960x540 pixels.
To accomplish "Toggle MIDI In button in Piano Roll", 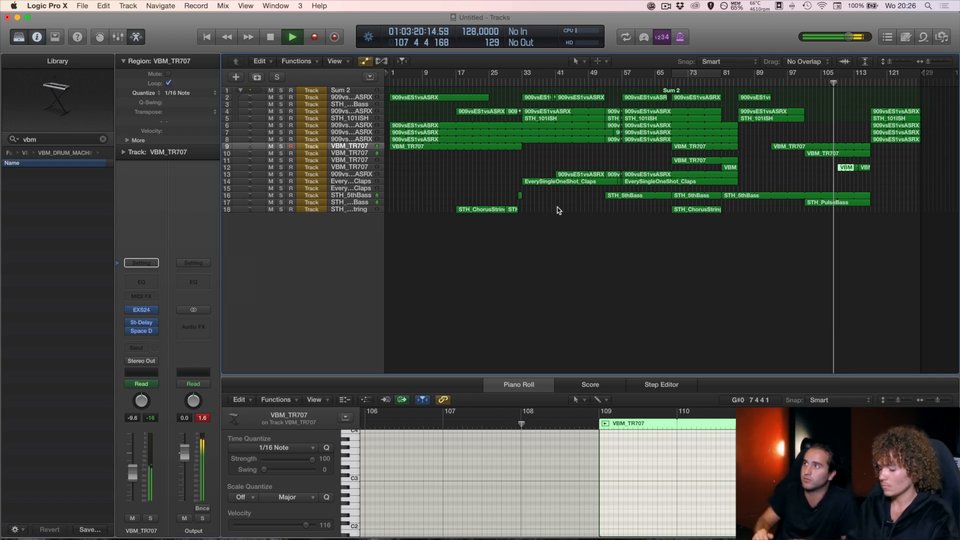I will (x=385, y=400).
